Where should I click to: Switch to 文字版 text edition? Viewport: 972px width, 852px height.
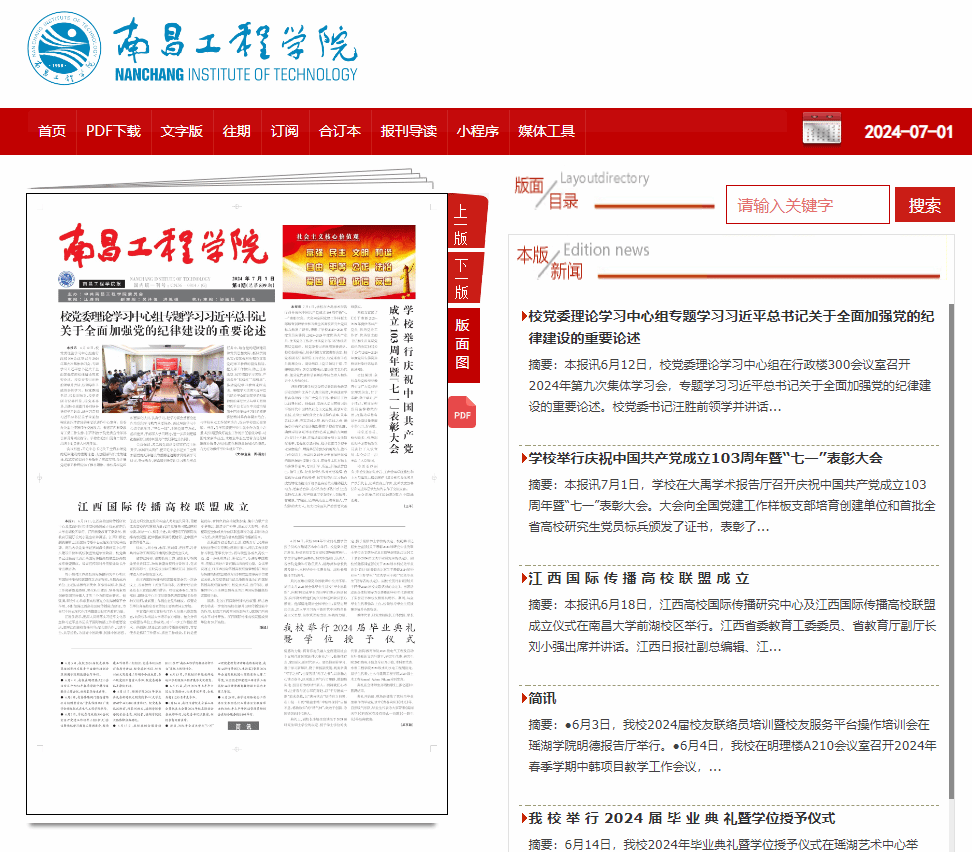[182, 131]
